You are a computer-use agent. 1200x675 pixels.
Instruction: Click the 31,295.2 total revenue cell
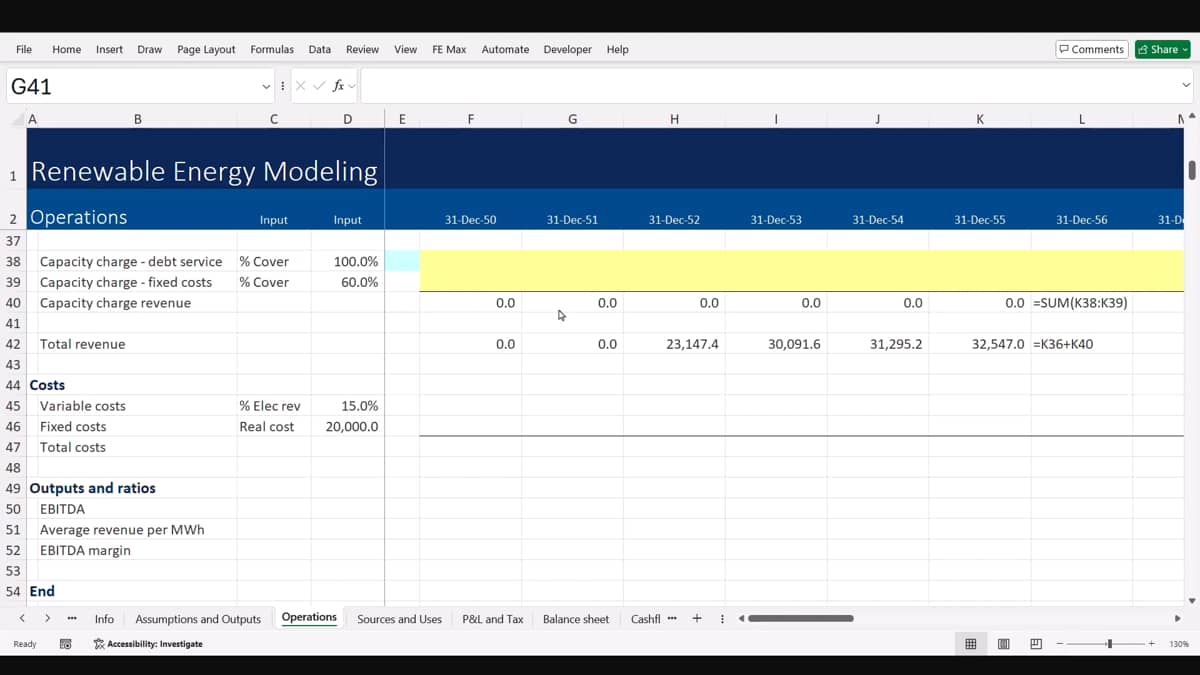[x=877, y=344]
